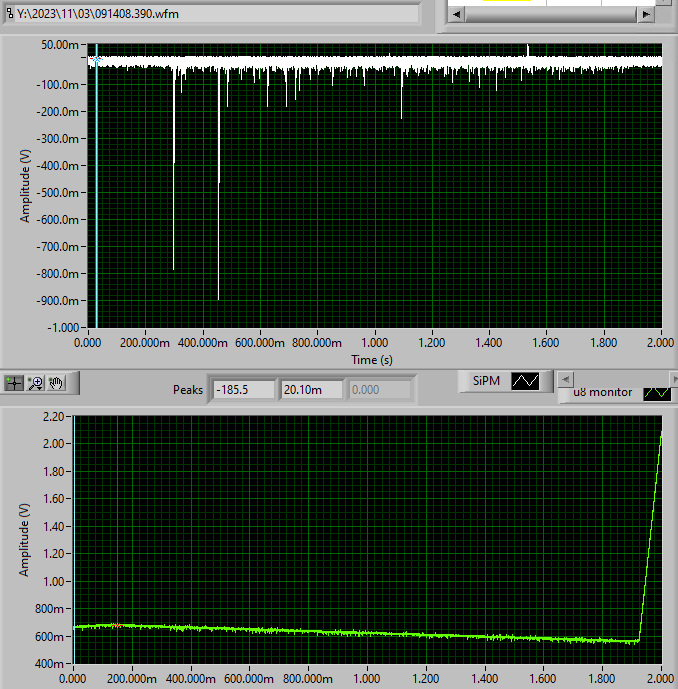Click the 2.000 lower graph X-axis end value
678x689 pixels.
(660, 679)
